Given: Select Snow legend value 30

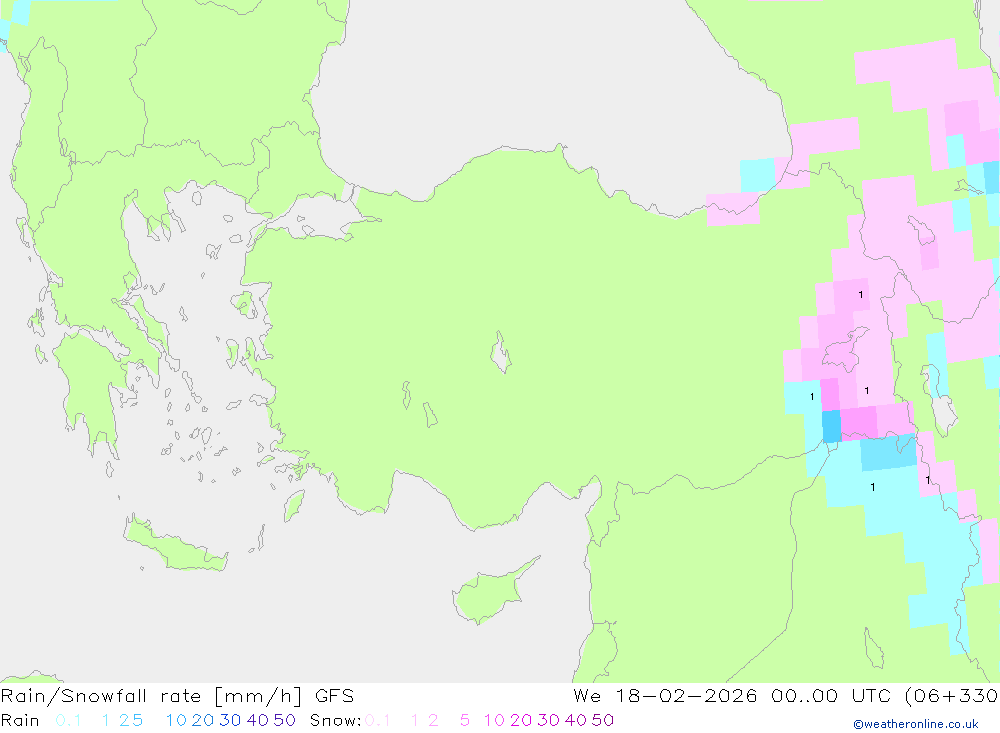Looking at the screenshot, I should coord(548,720).
